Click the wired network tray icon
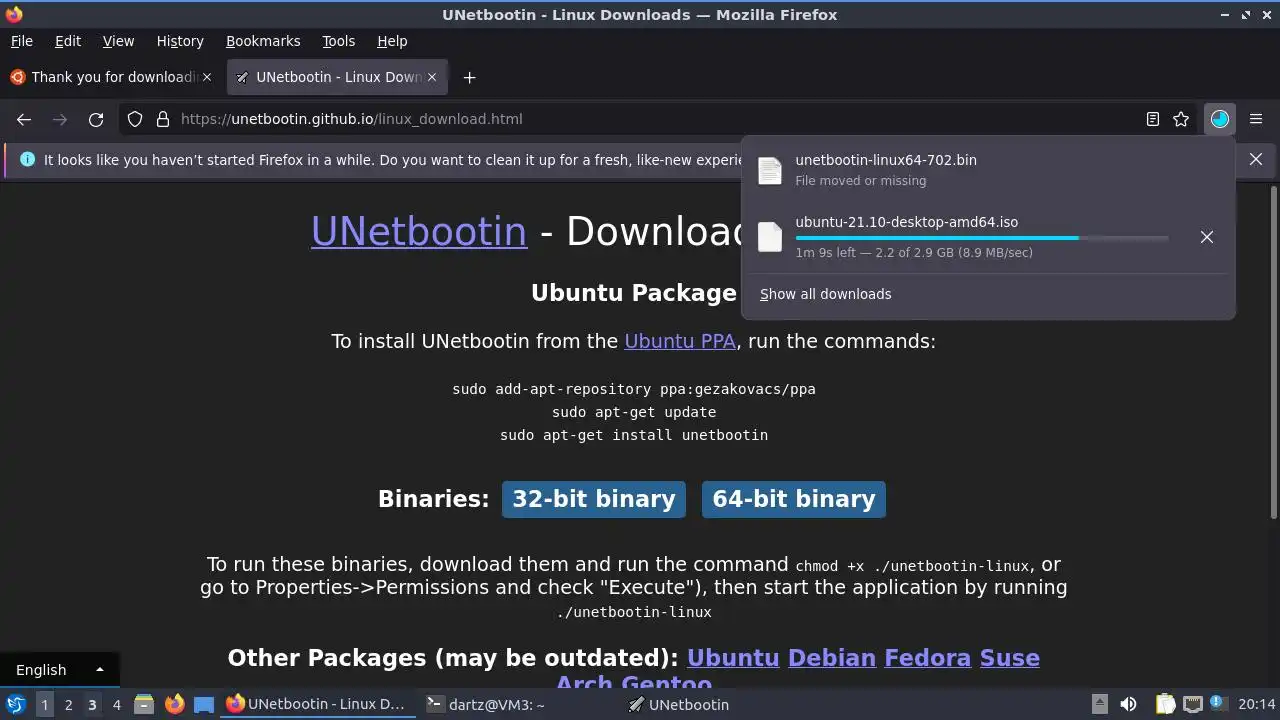Image resolution: width=1280 pixels, height=720 pixels. (x=1193, y=704)
